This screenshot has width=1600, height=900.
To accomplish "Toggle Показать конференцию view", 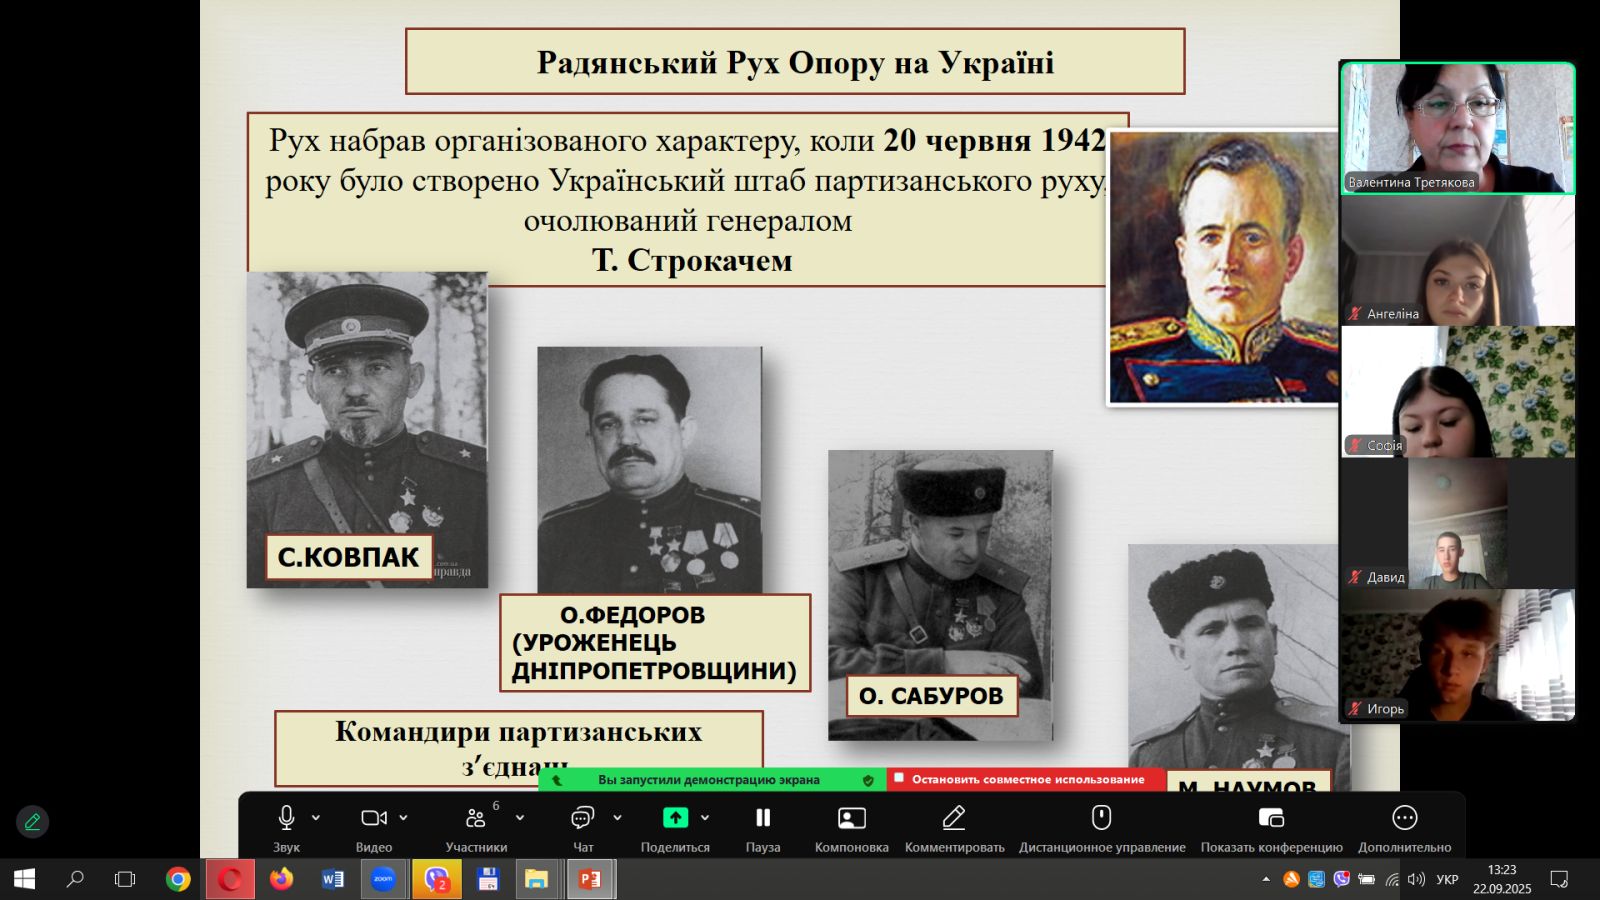I will [1271, 818].
